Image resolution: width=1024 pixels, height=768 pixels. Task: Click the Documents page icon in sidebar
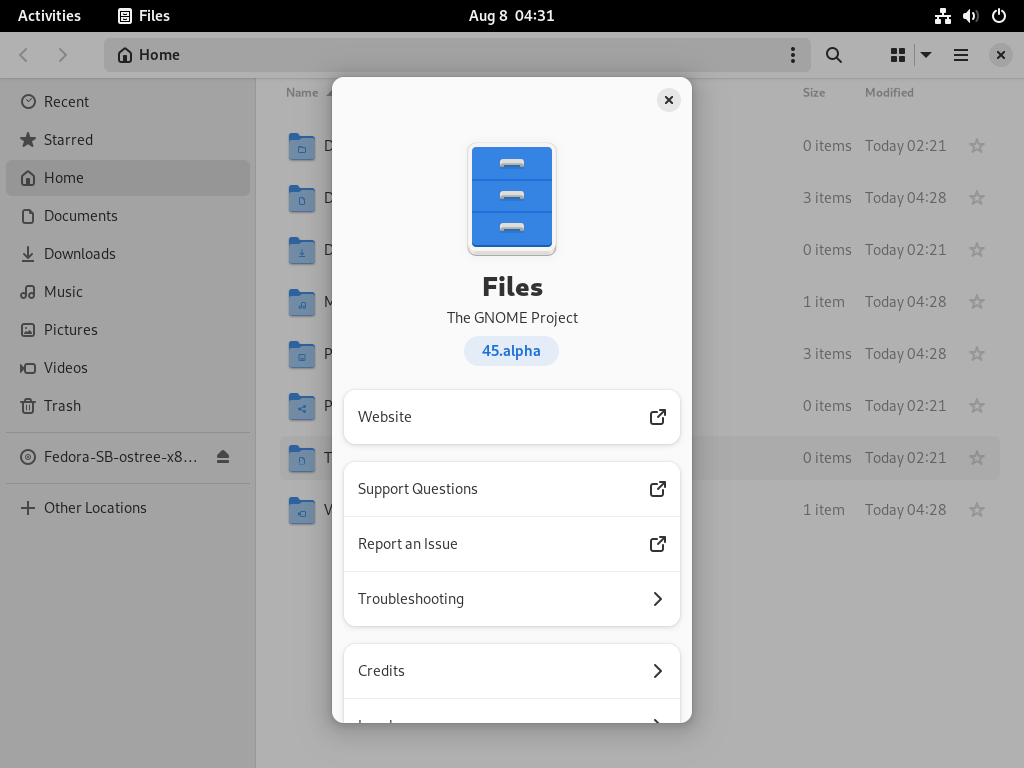point(28,216)
